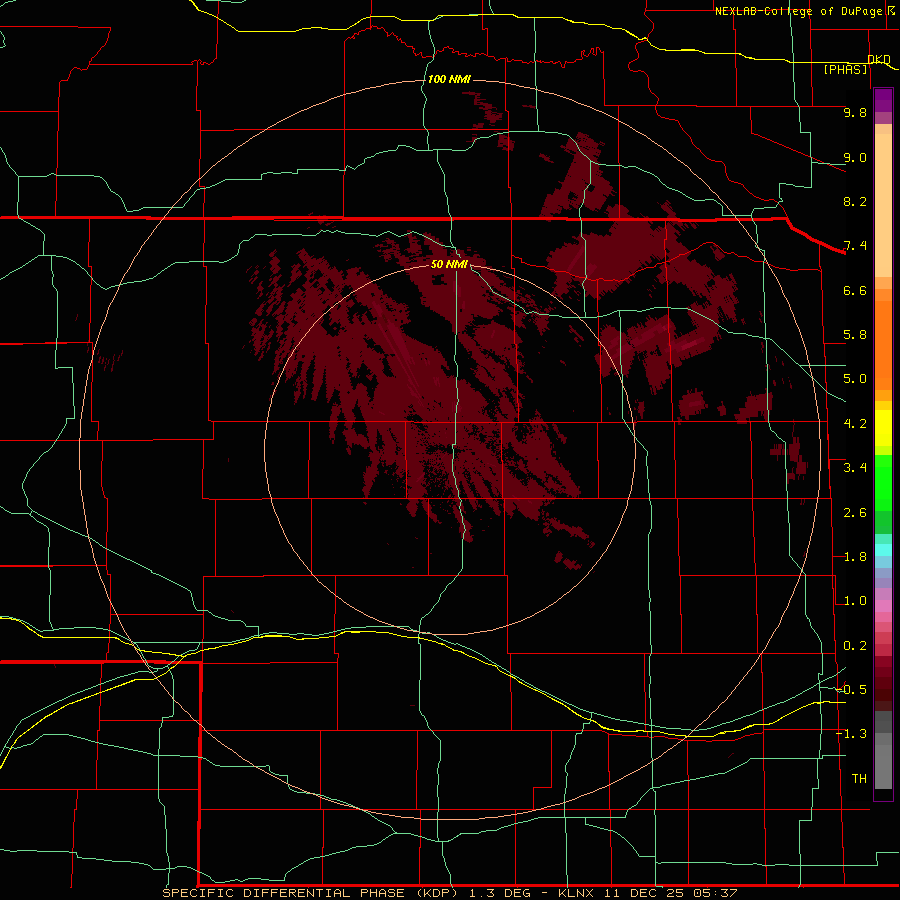900x900 pixels.
Task: Click the 3.4 color scale value
Action: [x=855, y=468]
